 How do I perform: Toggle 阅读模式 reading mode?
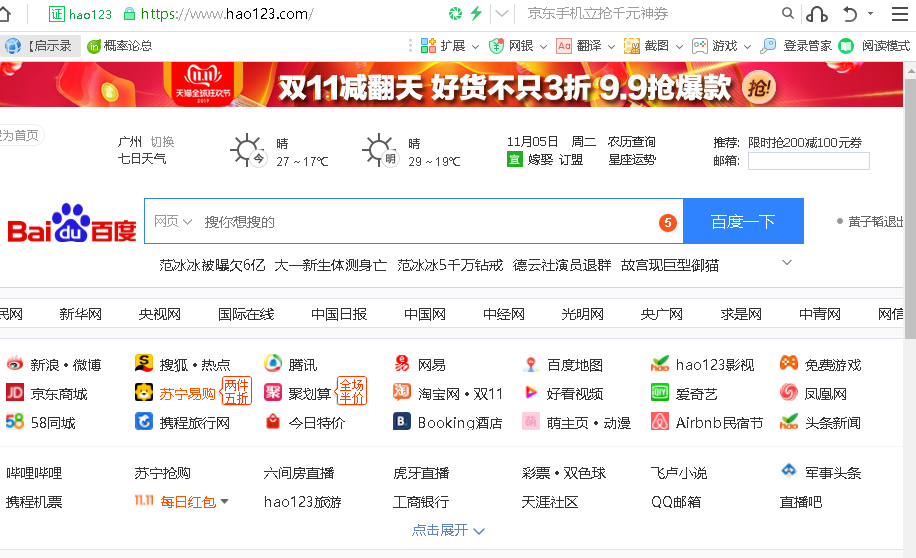click(874, 46)
